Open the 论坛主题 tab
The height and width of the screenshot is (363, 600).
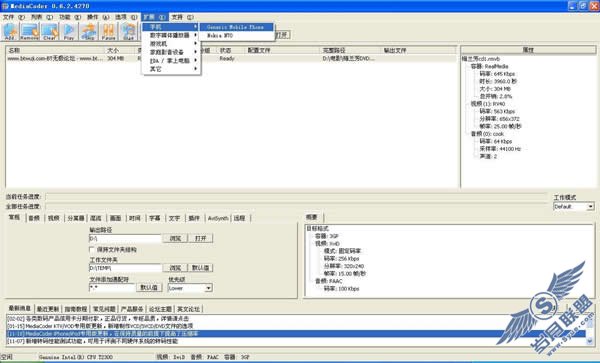(x=160, y=309)
